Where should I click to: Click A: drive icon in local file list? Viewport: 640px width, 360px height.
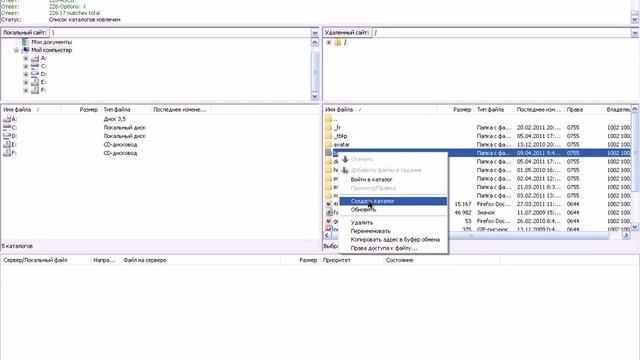pyautogui.click(x=7, y=119)
